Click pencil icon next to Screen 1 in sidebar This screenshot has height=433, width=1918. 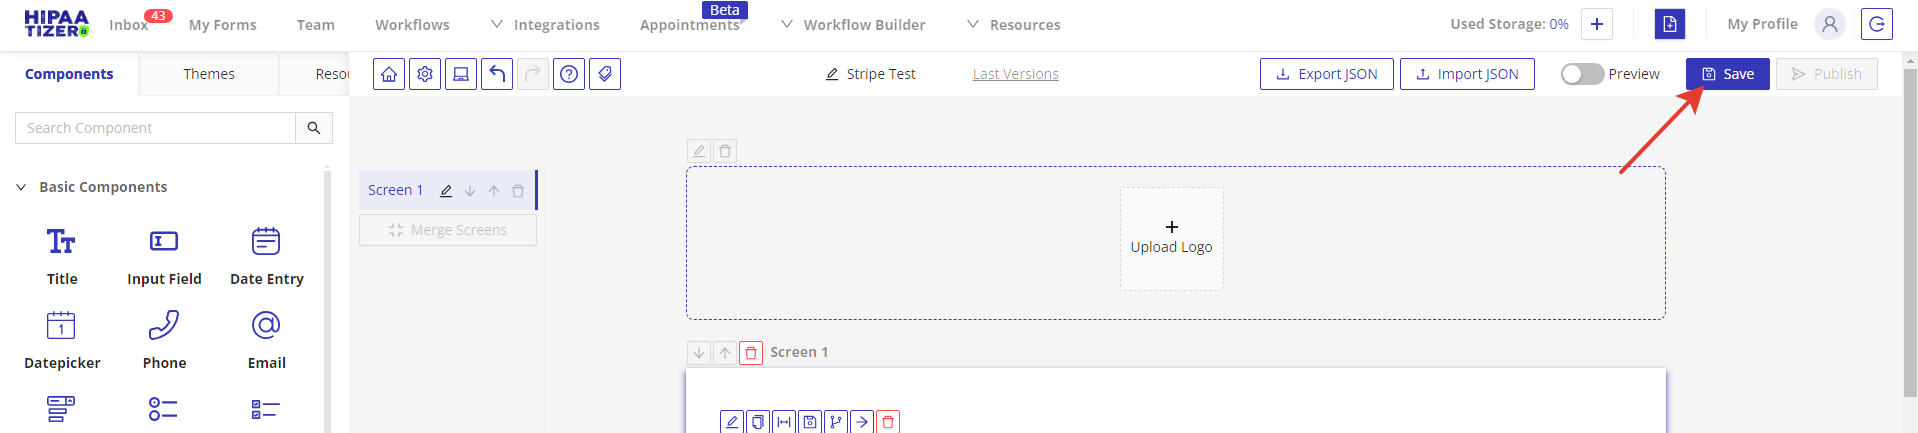[x=446, y=191]
